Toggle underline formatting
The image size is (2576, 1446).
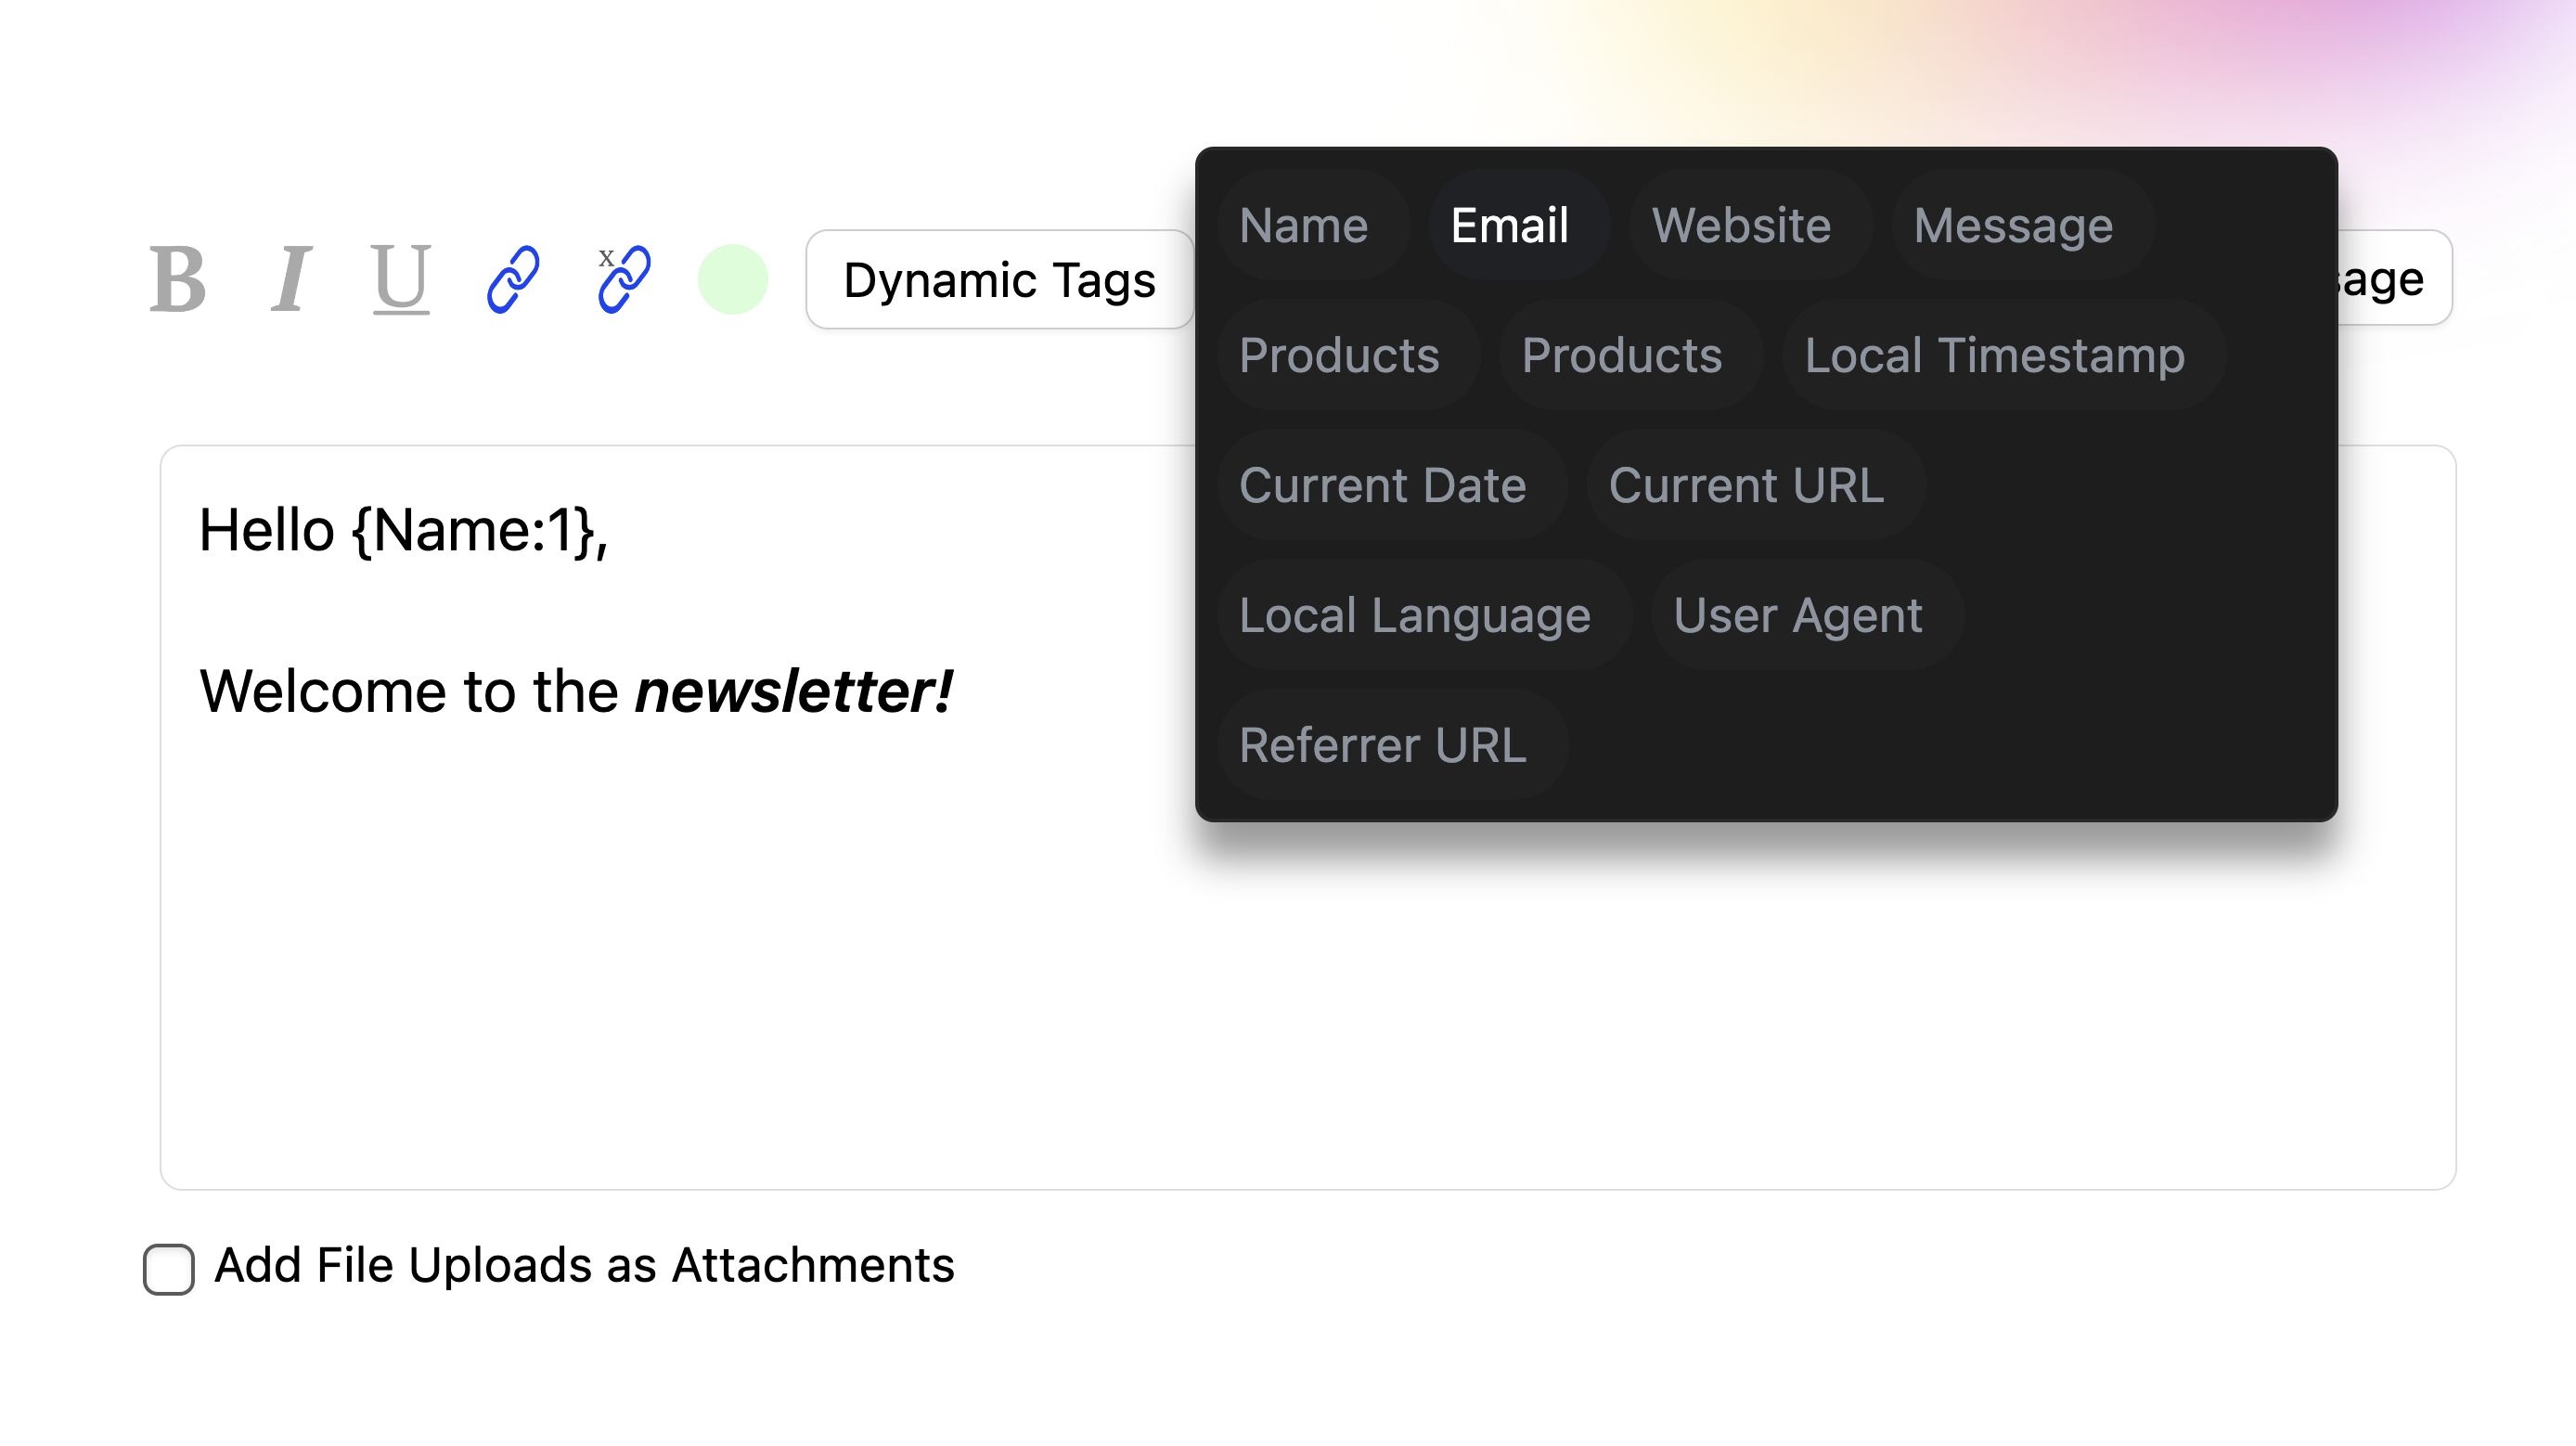click(x=401, y=280)
